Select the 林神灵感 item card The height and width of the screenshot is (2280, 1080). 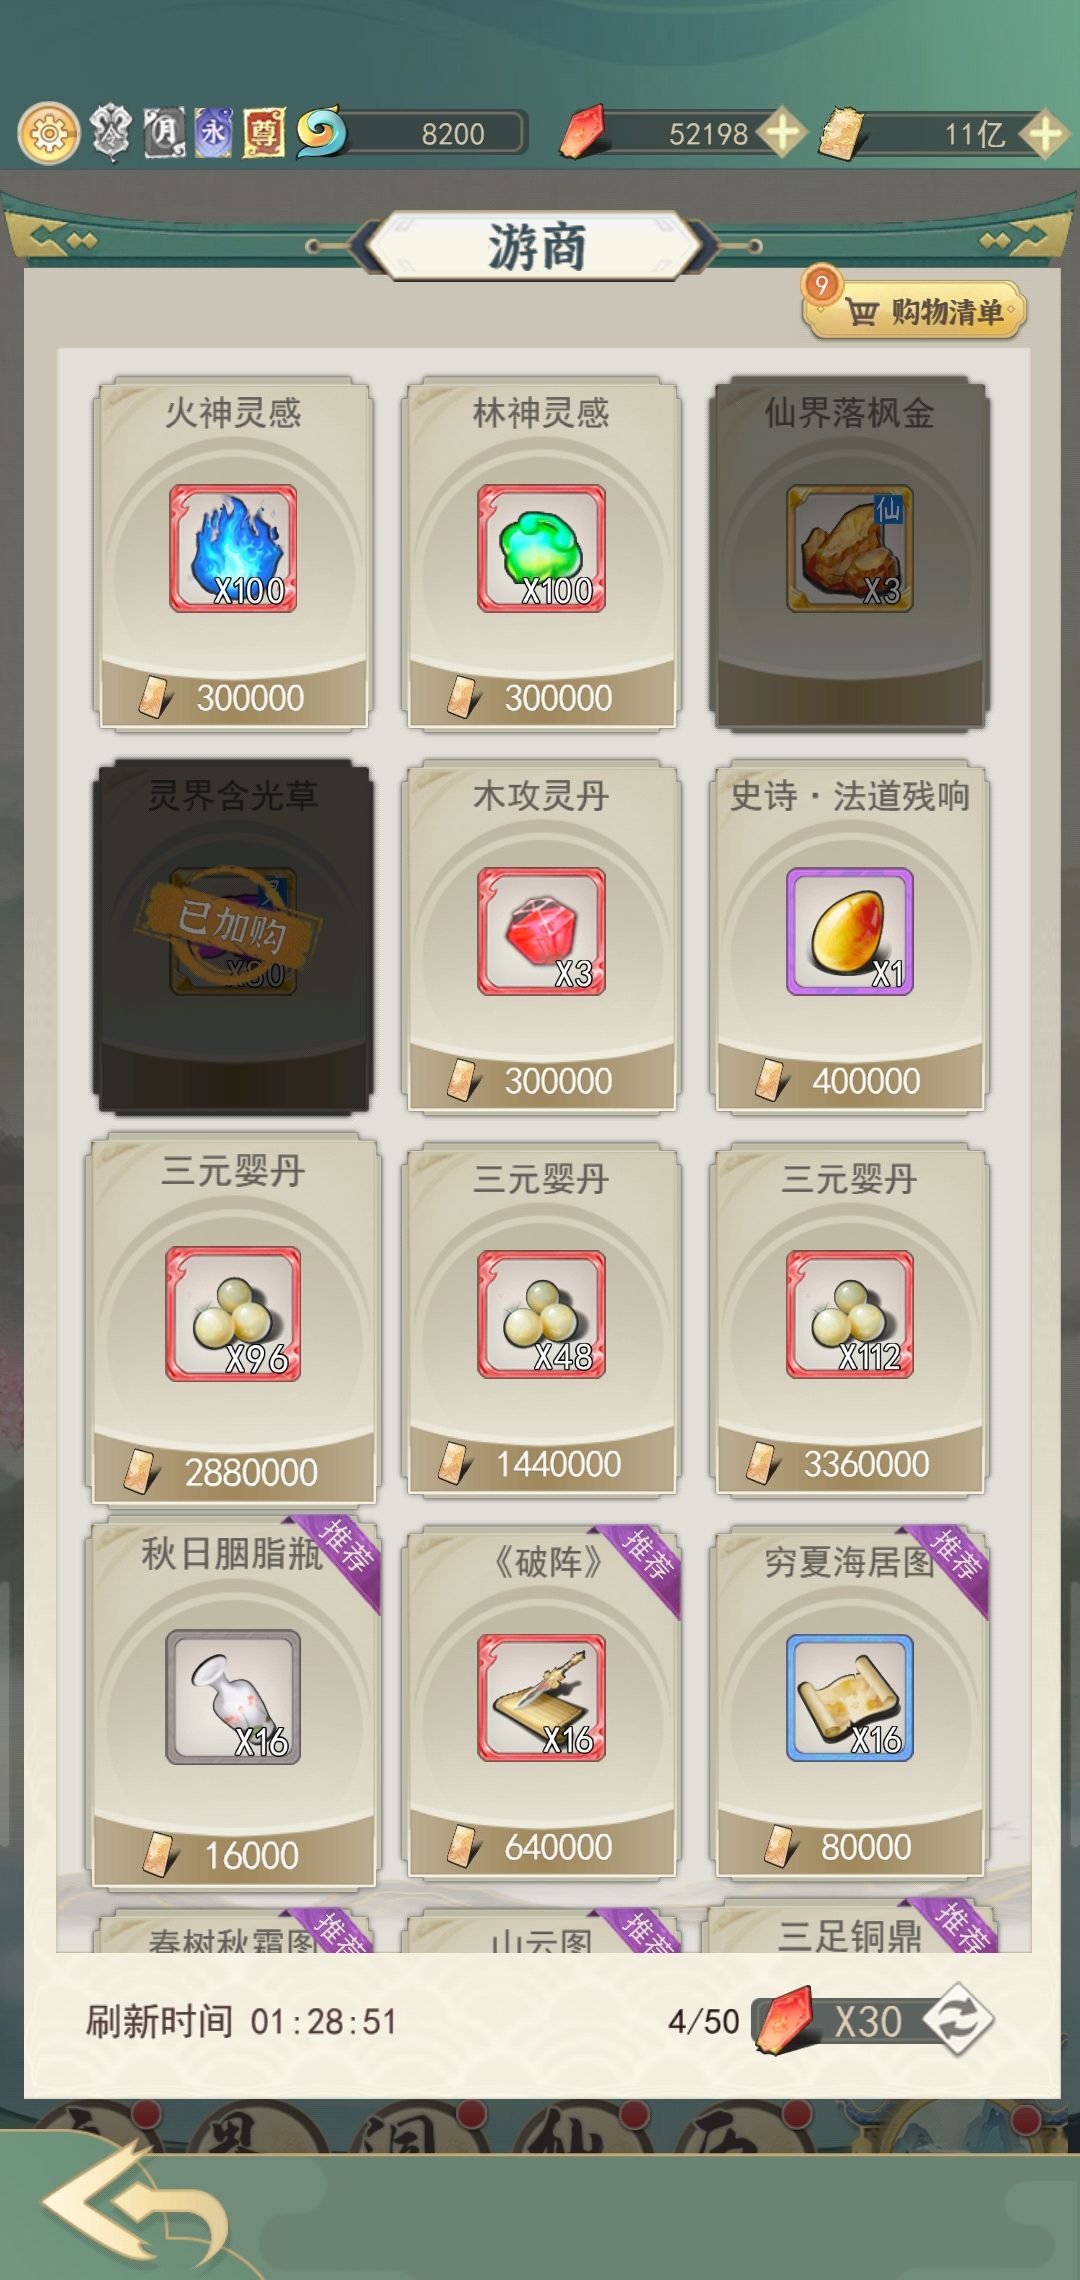click(x=541, y=553)
